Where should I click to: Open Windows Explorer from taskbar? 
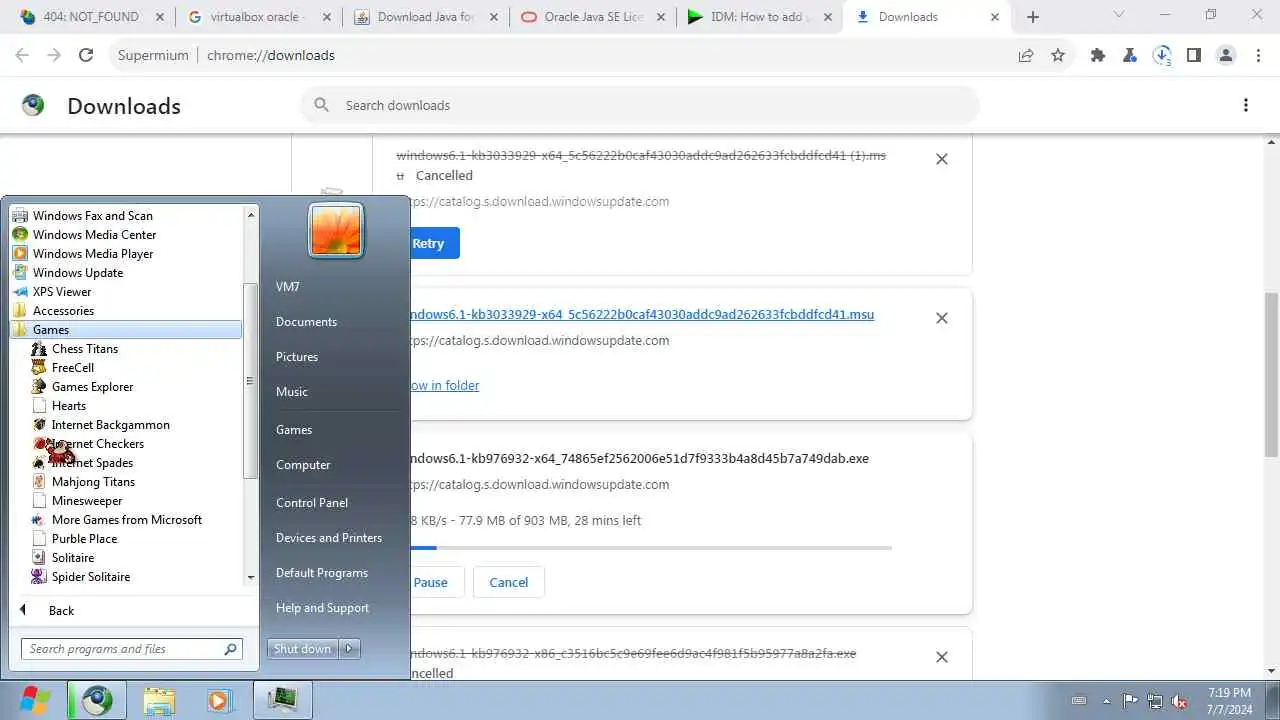coord(159,700)
